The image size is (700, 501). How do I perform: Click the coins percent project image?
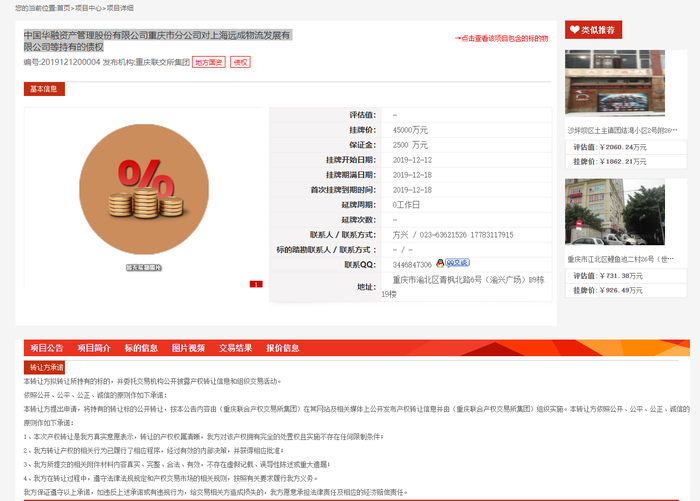(144, 189)
